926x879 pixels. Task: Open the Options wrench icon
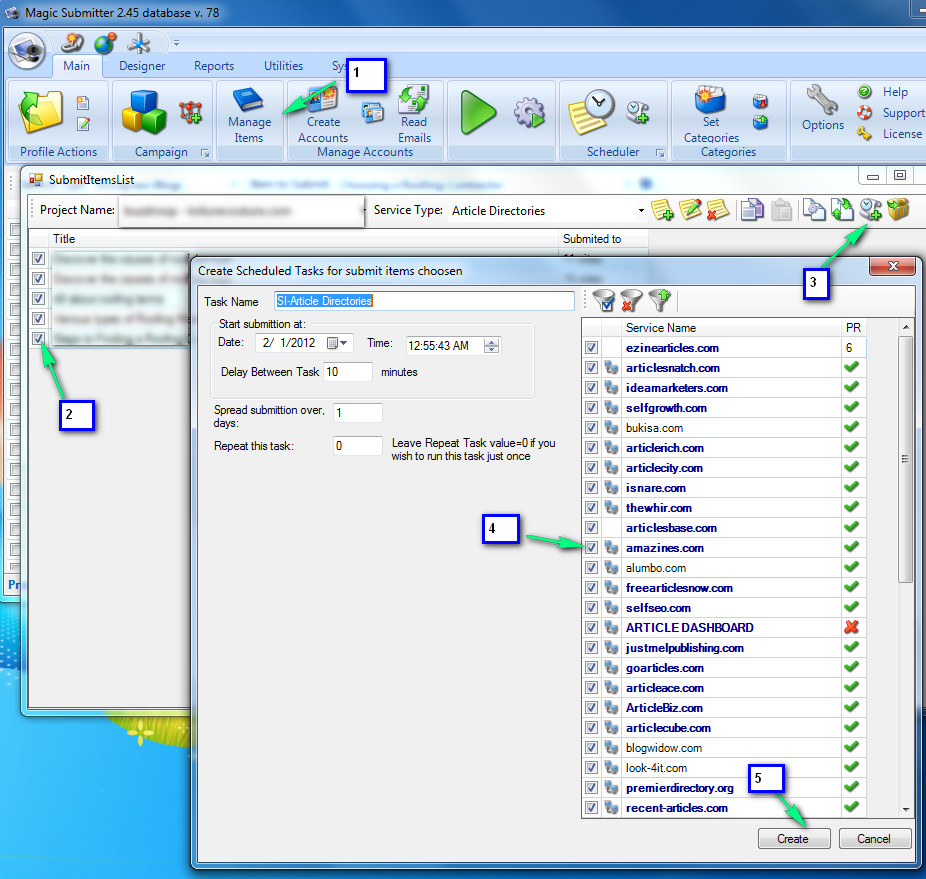[822, 99]
